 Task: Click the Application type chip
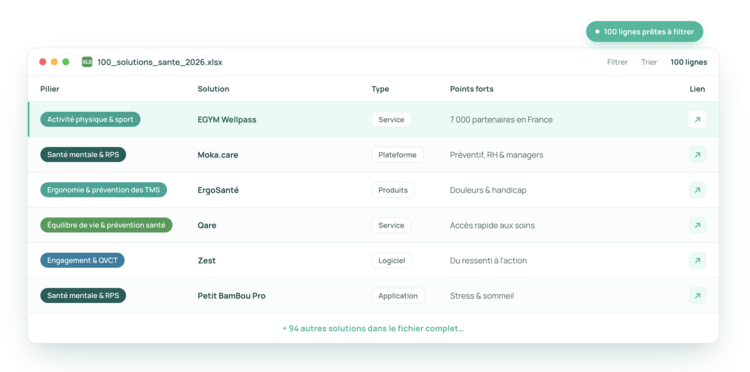pyautogui.click(x=398, y=295)
